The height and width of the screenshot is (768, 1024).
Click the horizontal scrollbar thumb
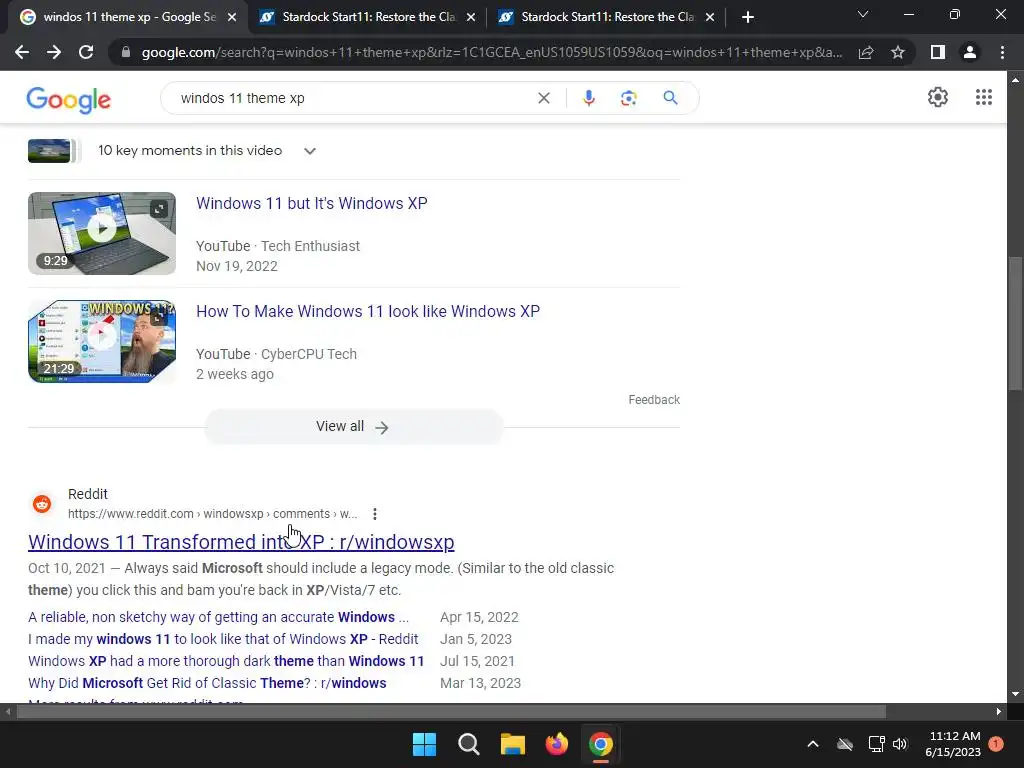click(x=451, y=712)
